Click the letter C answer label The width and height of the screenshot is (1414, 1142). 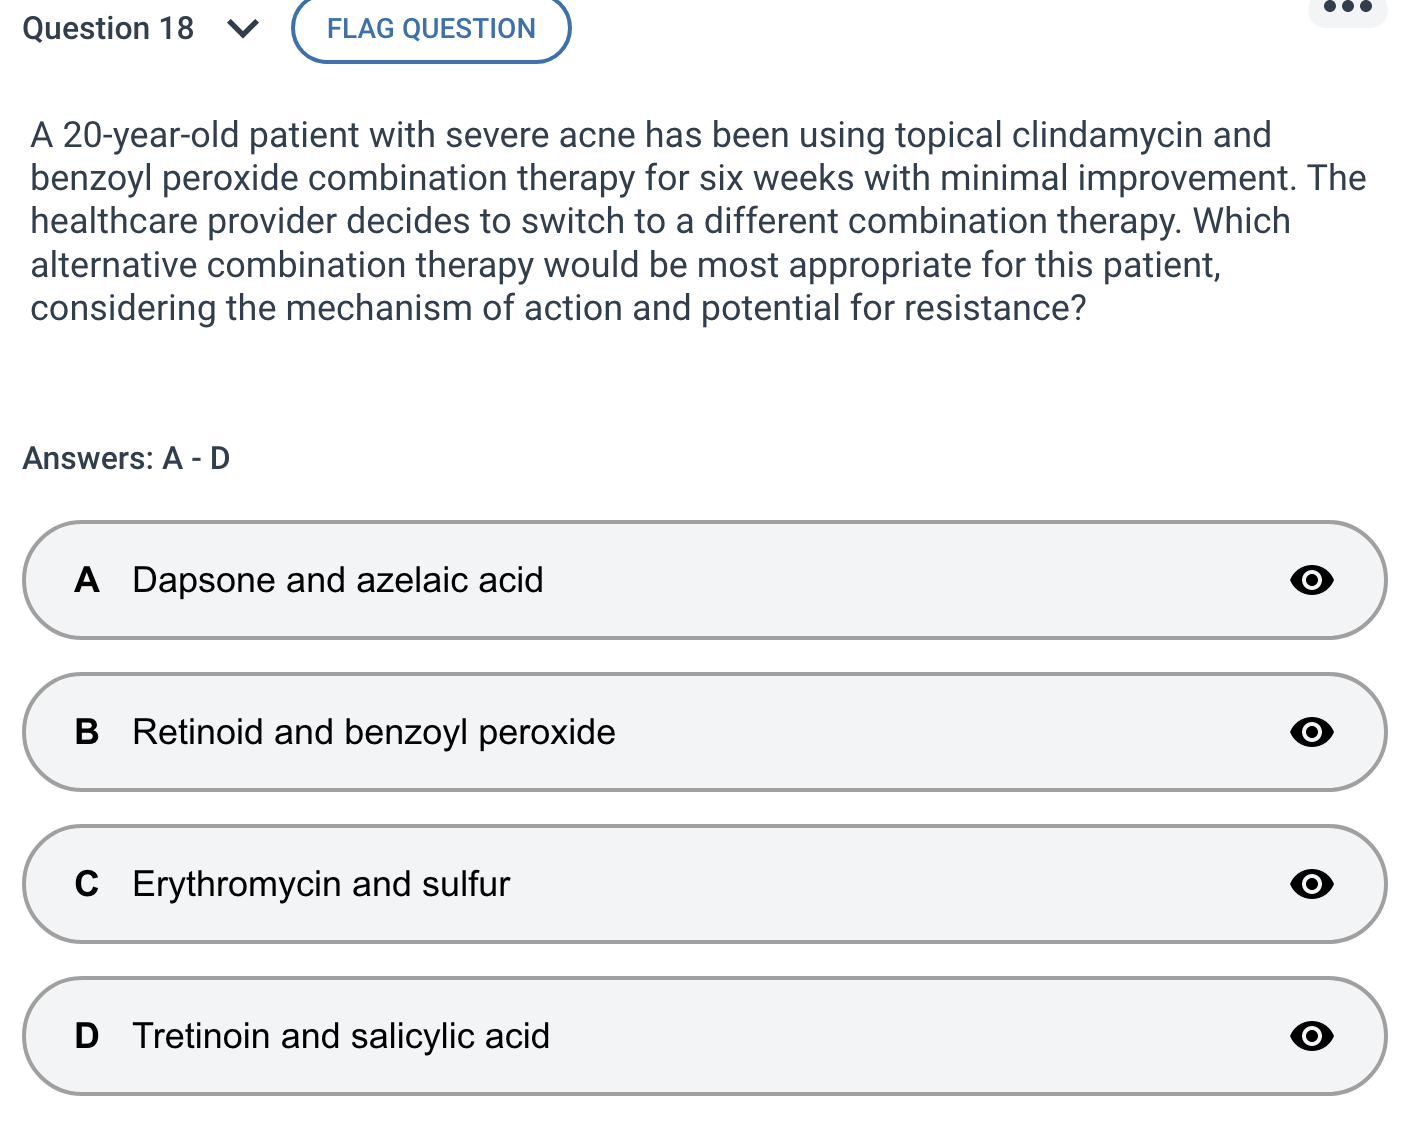[x=87, y=884]
